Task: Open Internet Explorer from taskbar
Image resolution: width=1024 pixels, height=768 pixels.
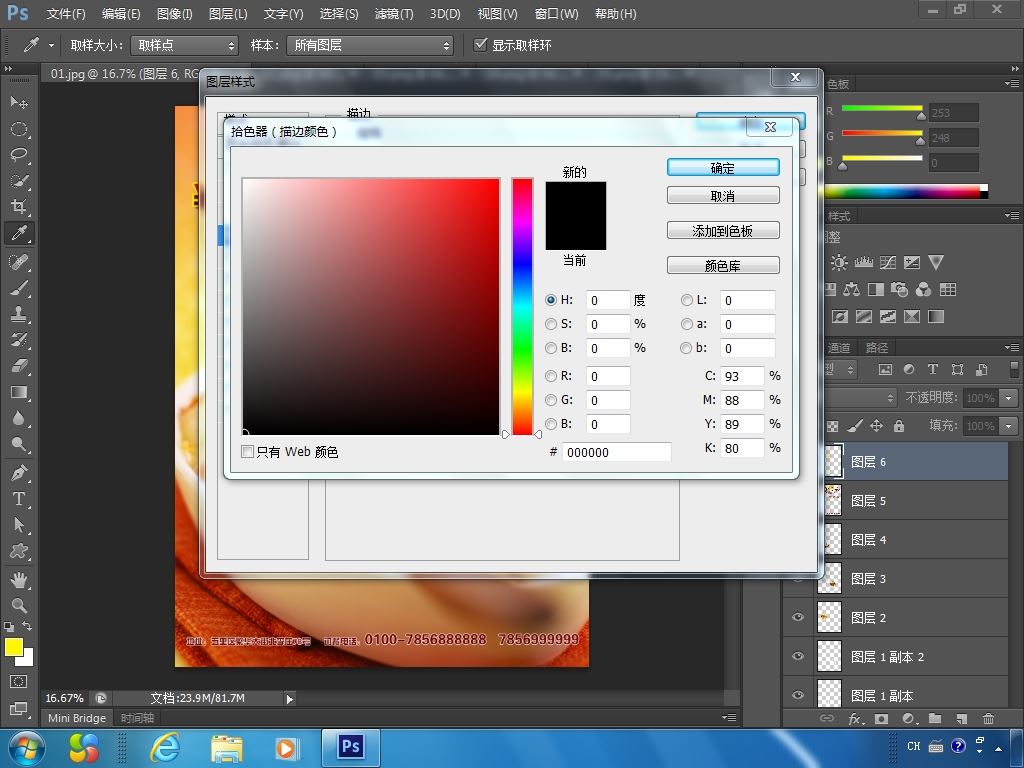Action: [x=165, y=747]
